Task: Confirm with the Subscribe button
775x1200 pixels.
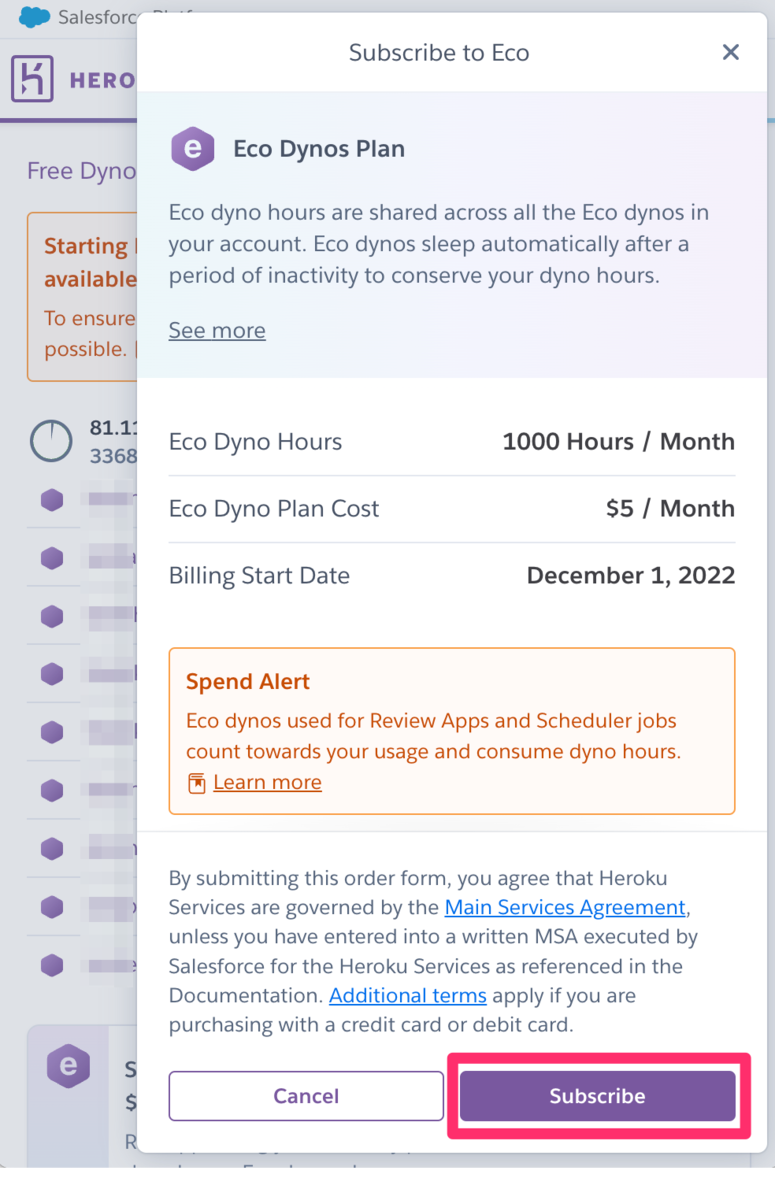Action: (597, 1096)
